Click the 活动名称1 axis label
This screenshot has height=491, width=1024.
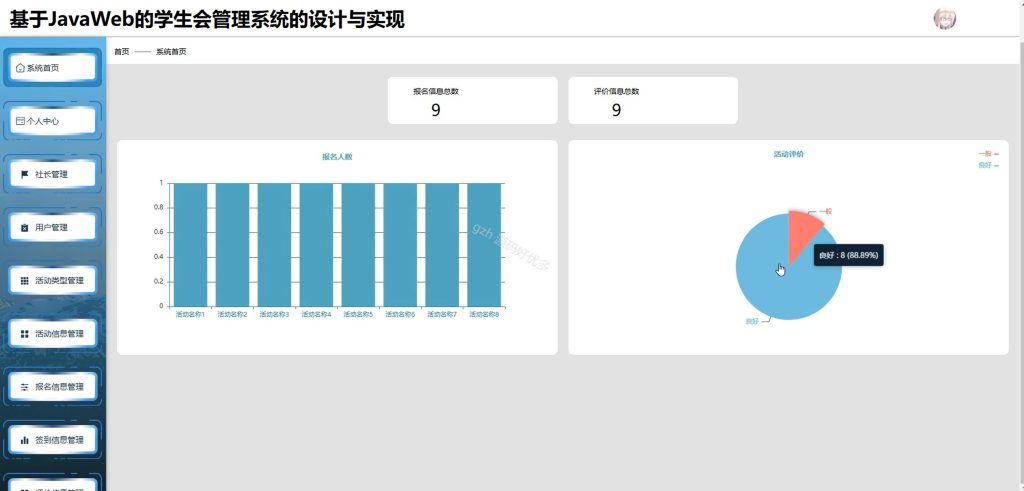coord(190,315)
